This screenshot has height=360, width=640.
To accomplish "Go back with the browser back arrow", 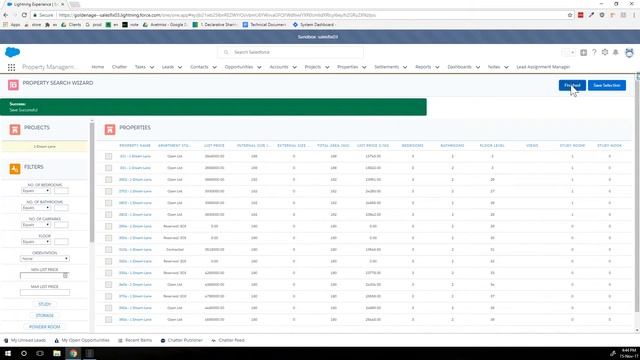I will (x=6, y=15).
